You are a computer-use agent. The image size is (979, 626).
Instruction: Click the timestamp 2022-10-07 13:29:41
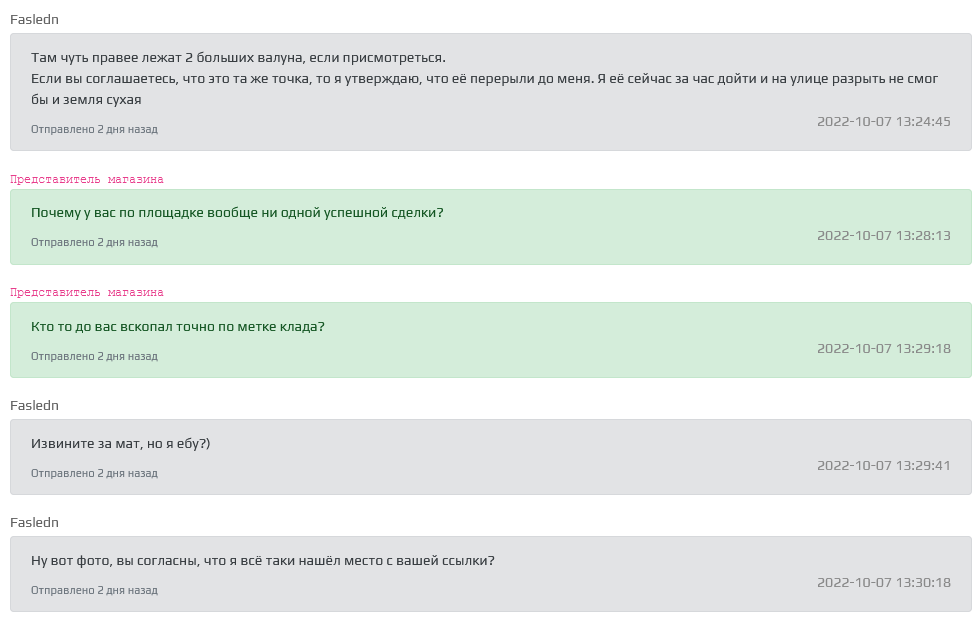pos(883,466)
